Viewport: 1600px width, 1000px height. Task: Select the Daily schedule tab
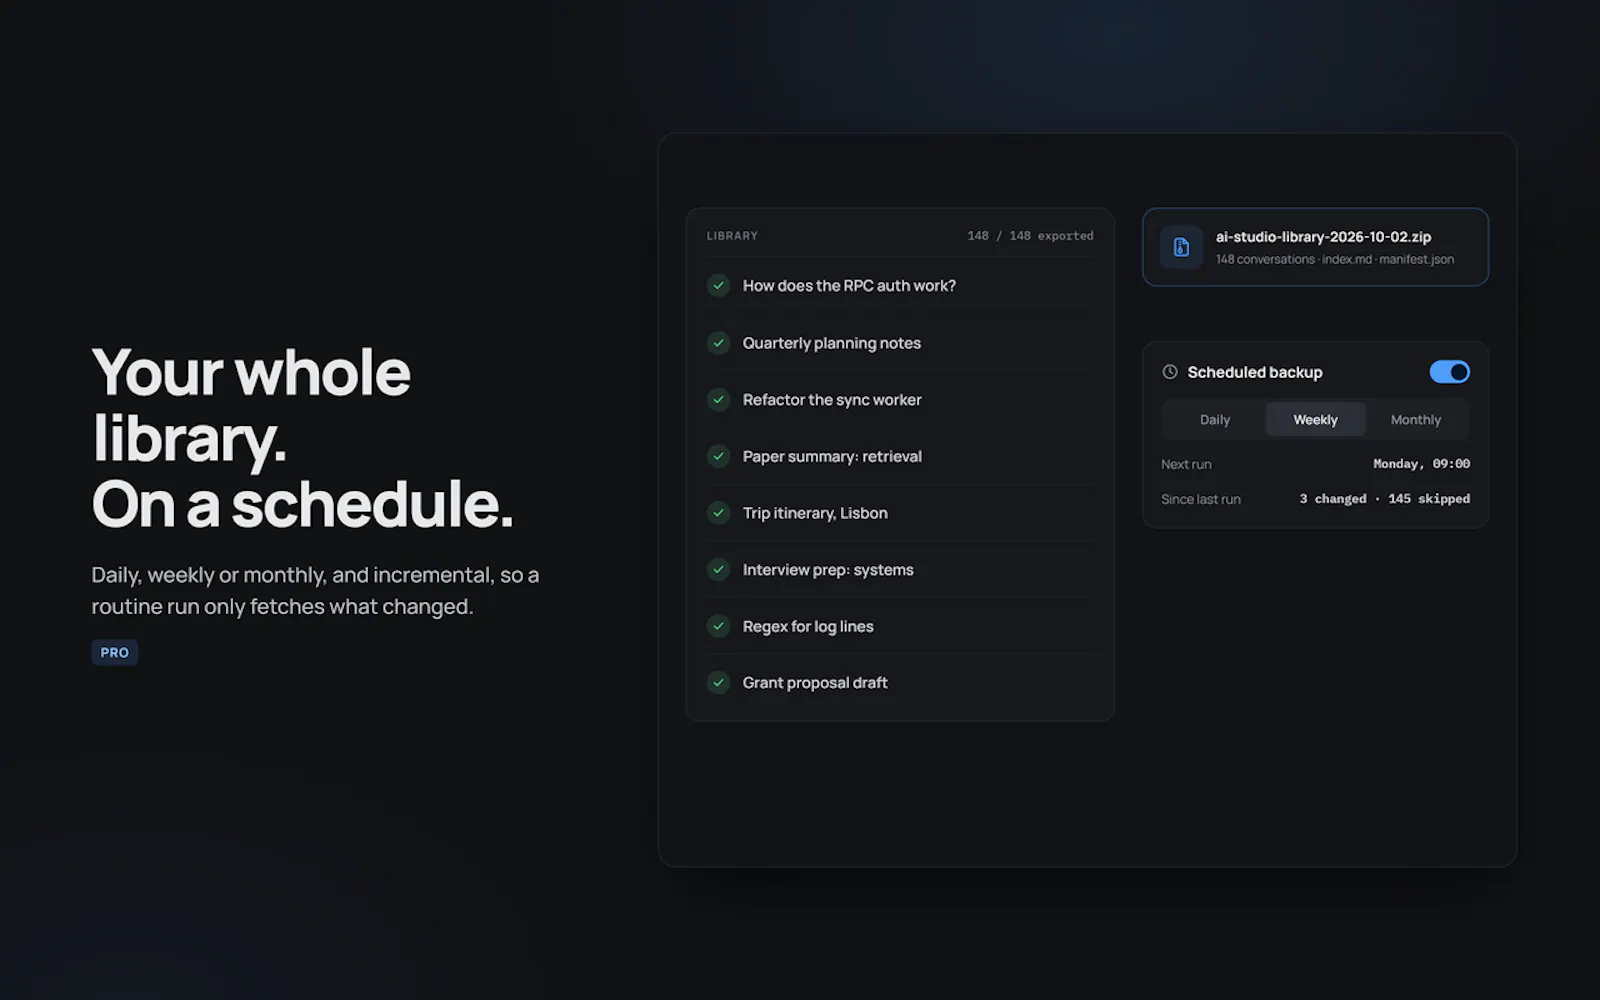[1215, 420]
